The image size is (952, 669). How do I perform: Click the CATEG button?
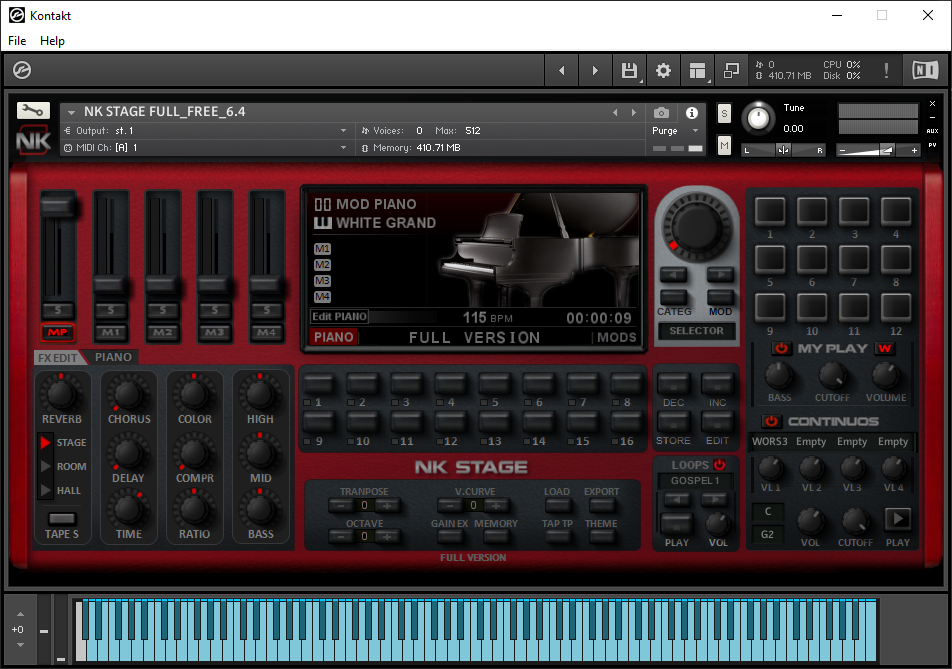pyautogui.click(x=674, y=297)
